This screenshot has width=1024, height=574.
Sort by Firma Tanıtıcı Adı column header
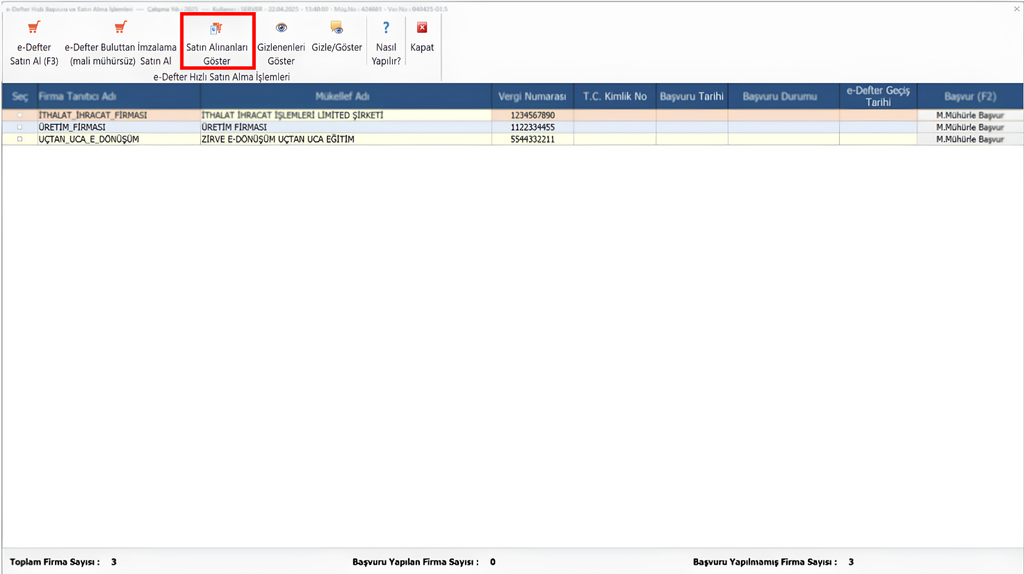point(119,96)
